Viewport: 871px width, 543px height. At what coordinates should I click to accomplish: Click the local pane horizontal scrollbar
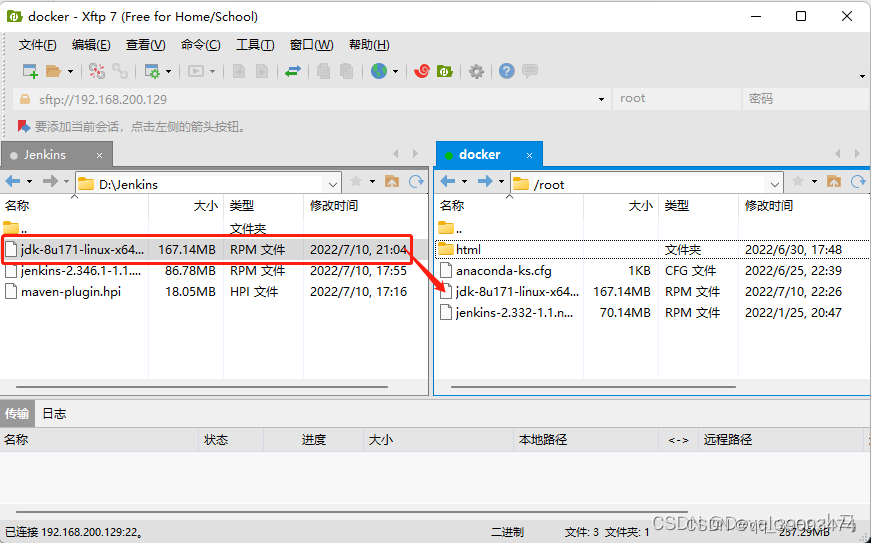click(x=202, y=387)
